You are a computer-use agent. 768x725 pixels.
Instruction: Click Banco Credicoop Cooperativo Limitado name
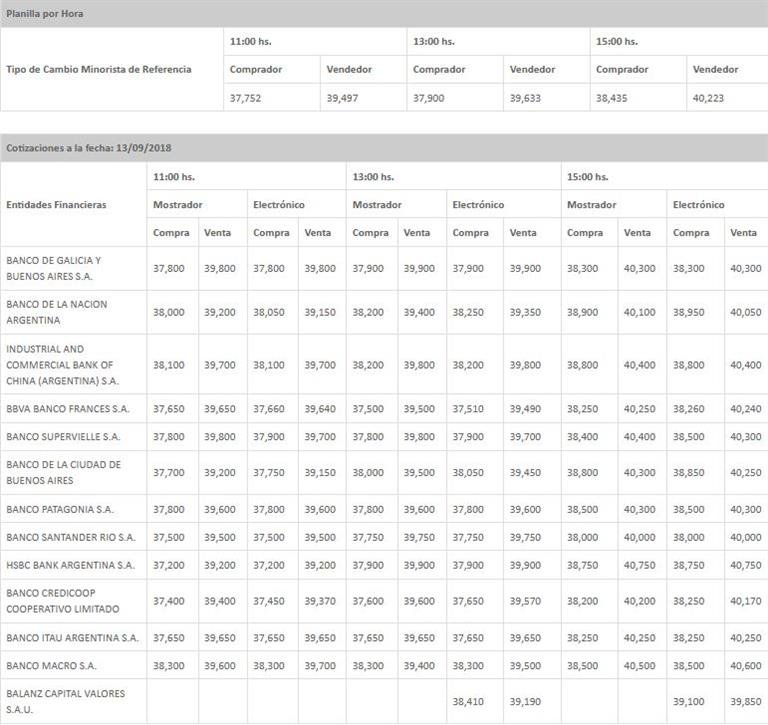click(x=62, y=600)
